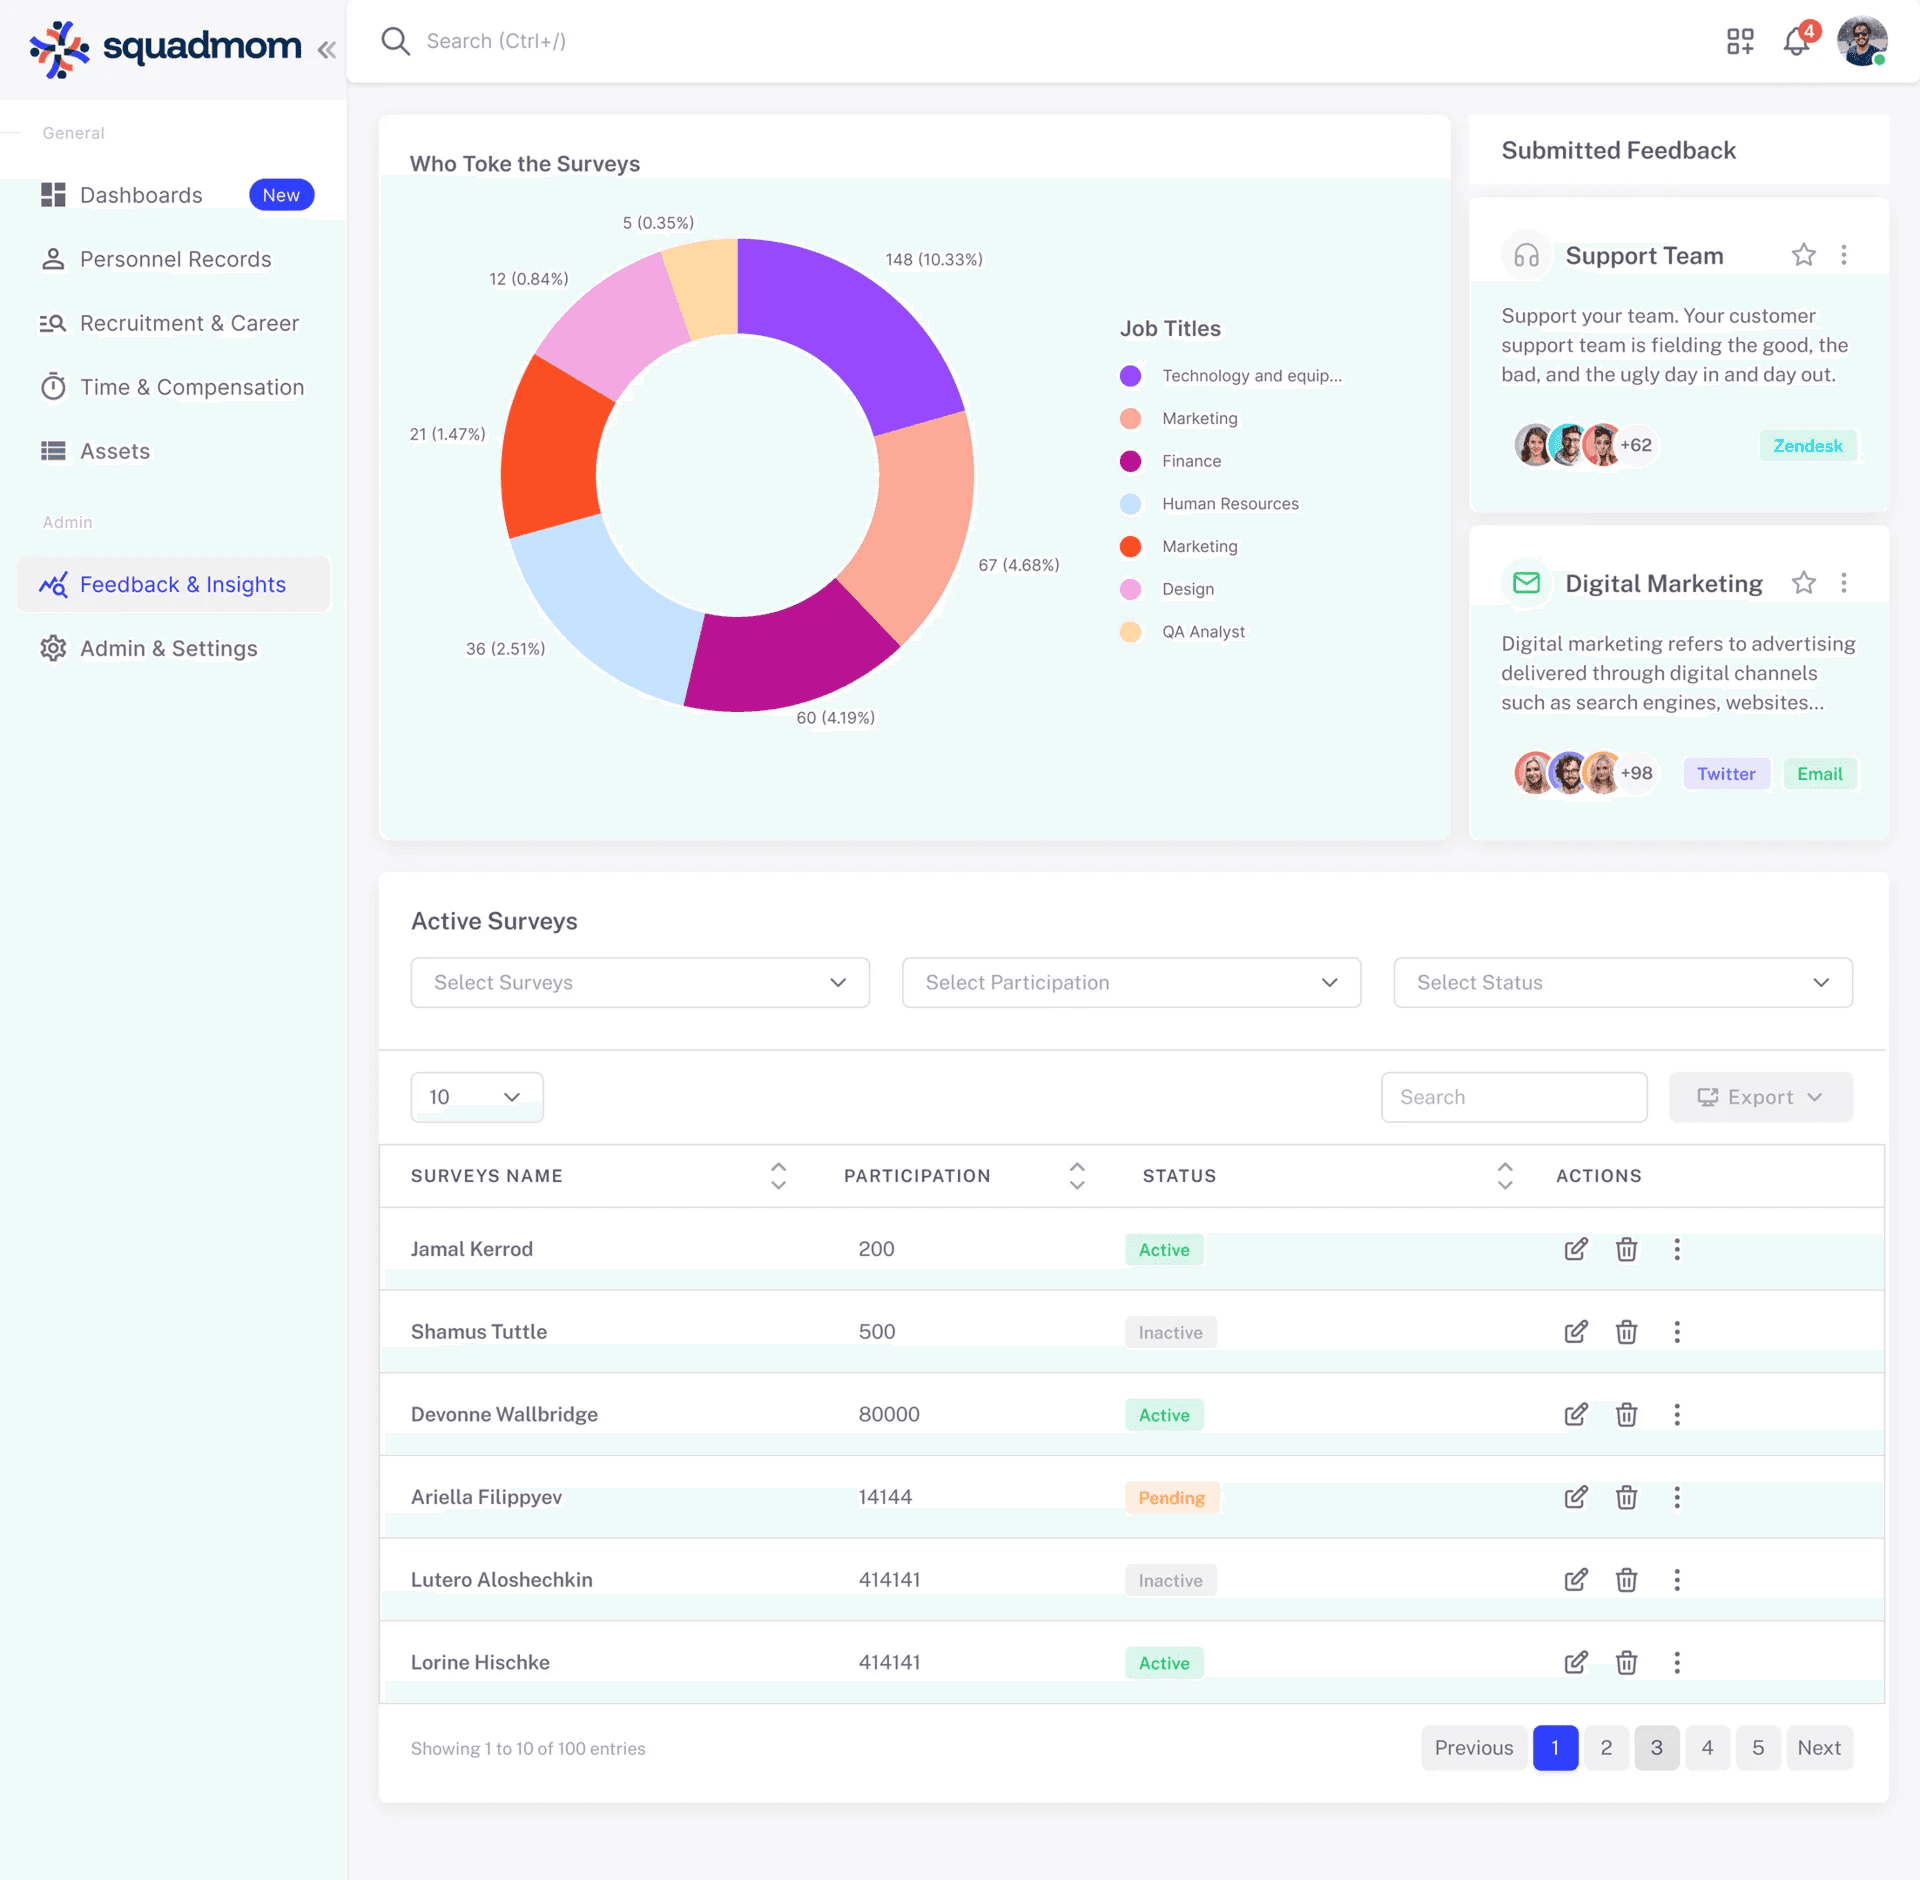Click the Next pagination button
Image resolution: width=1920 pixels, height=1880 pixels.
[x=1818, y=1748]
